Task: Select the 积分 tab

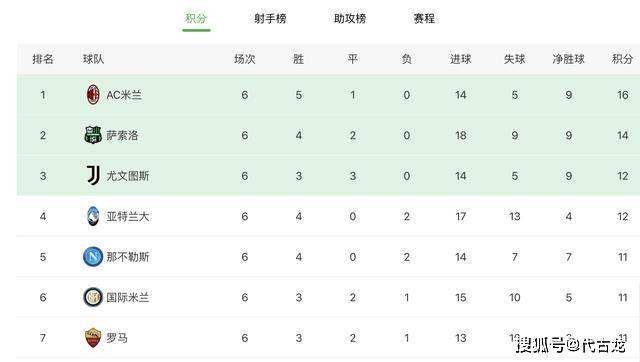Action: point(196,18)
